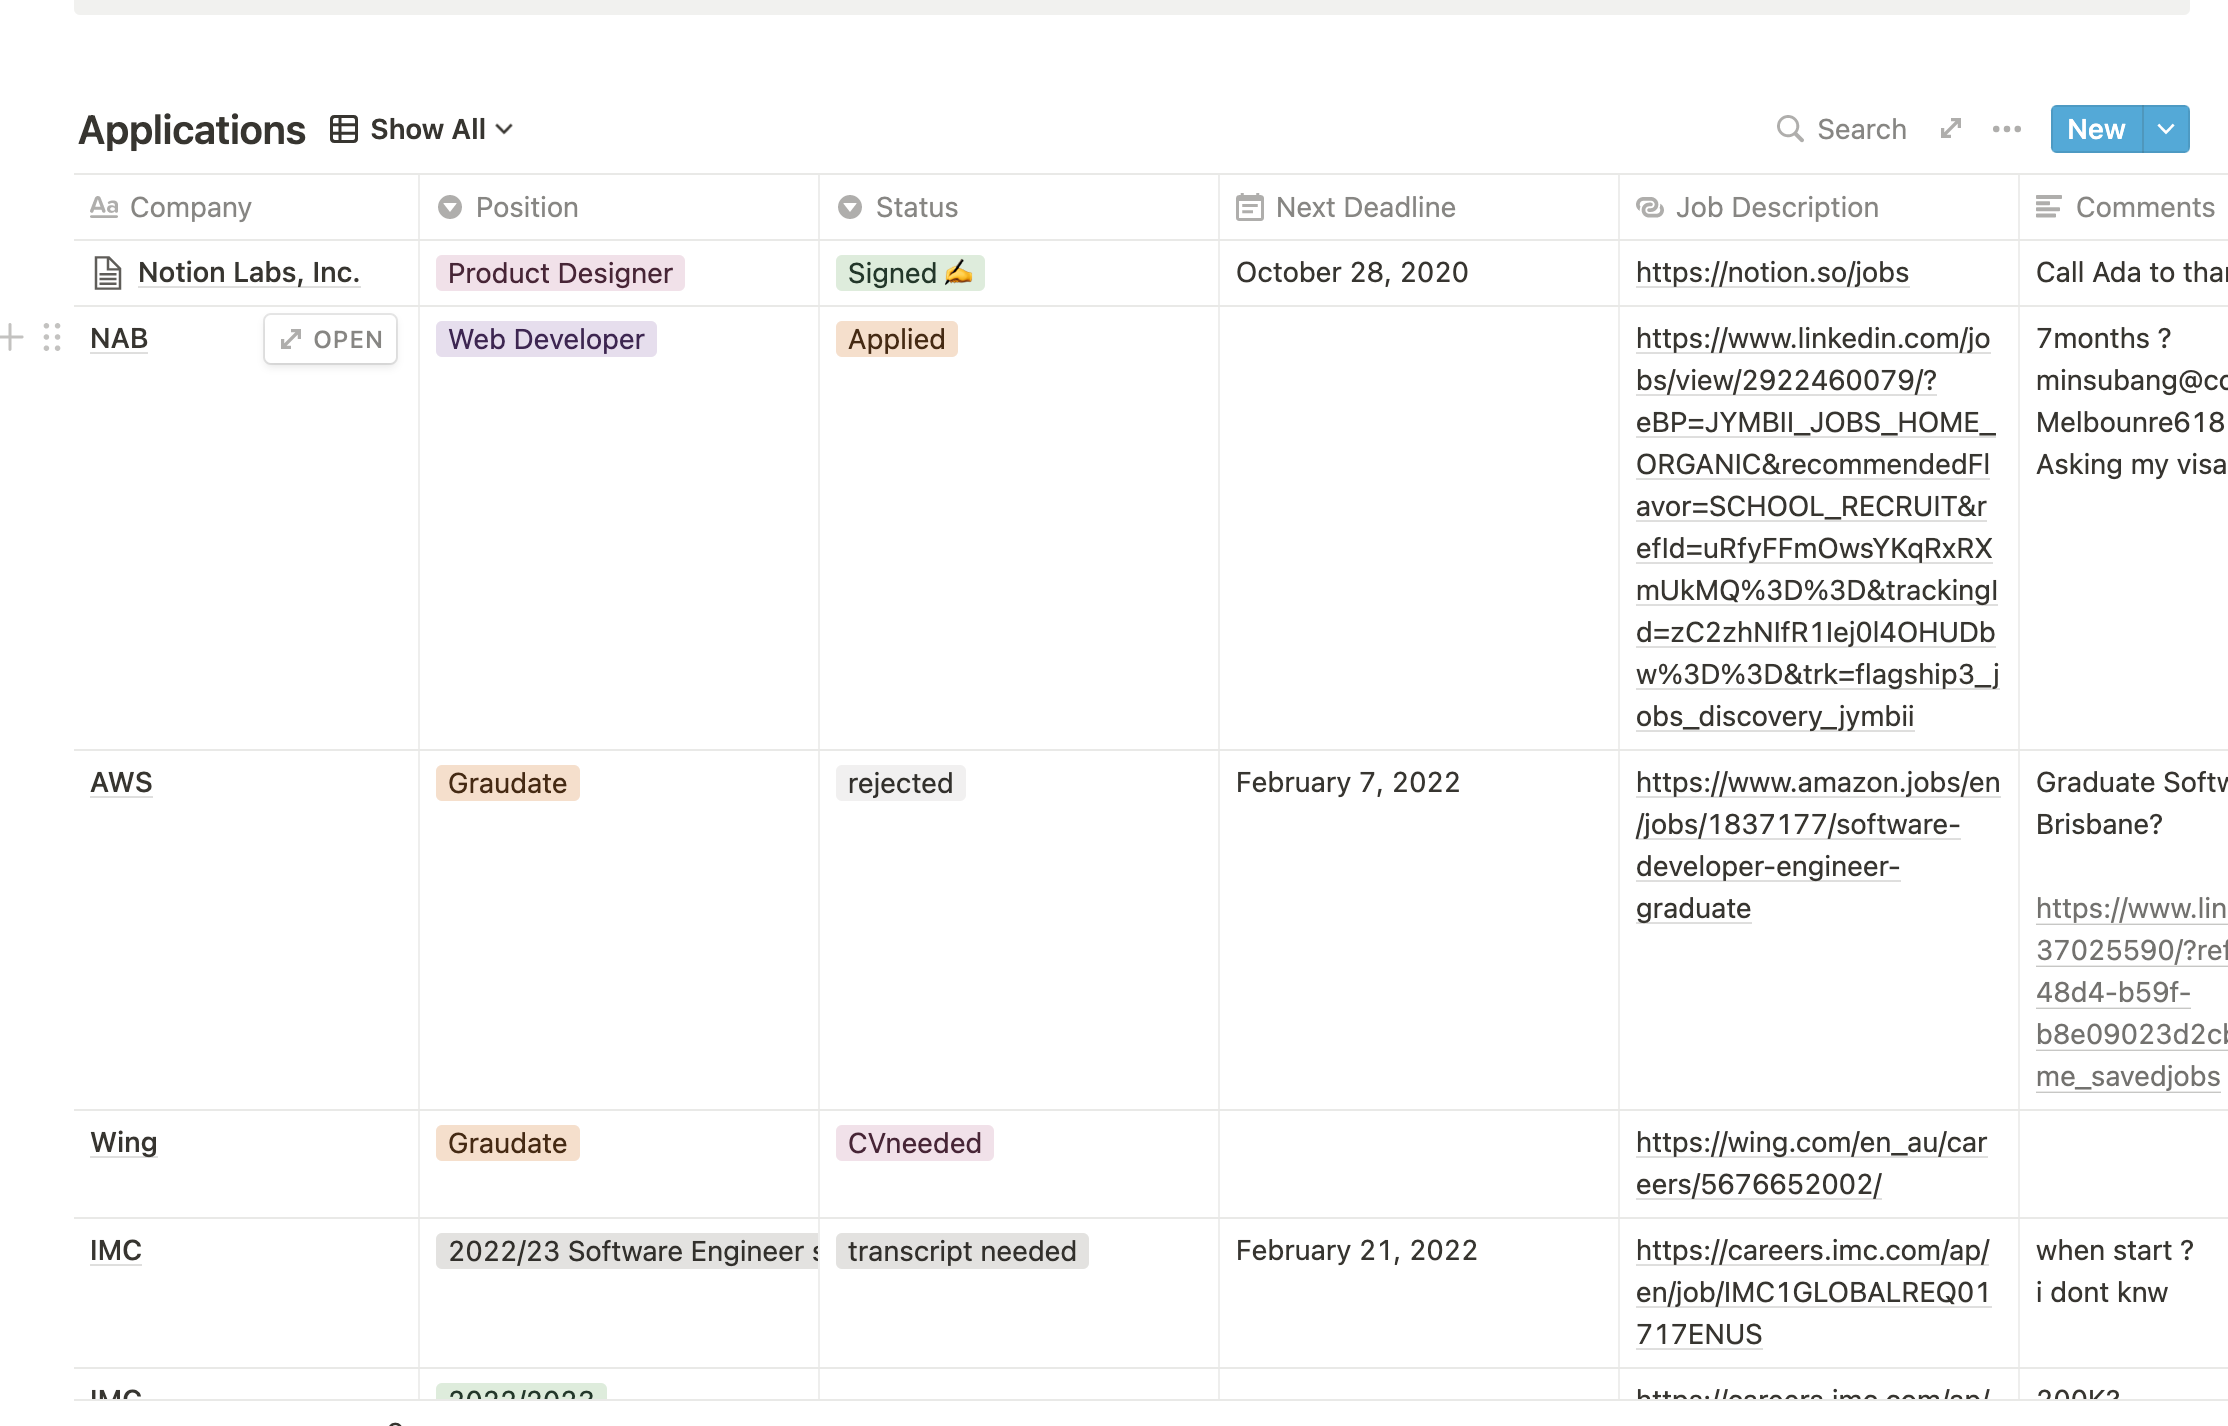
Task: Click the Comments column text icon
Action: [x=2049, y=207]
